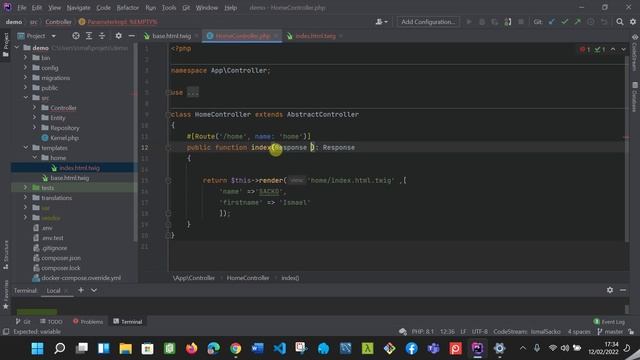Open the Git menu
This screenshot has width=640, height=360.
point(186,8)
